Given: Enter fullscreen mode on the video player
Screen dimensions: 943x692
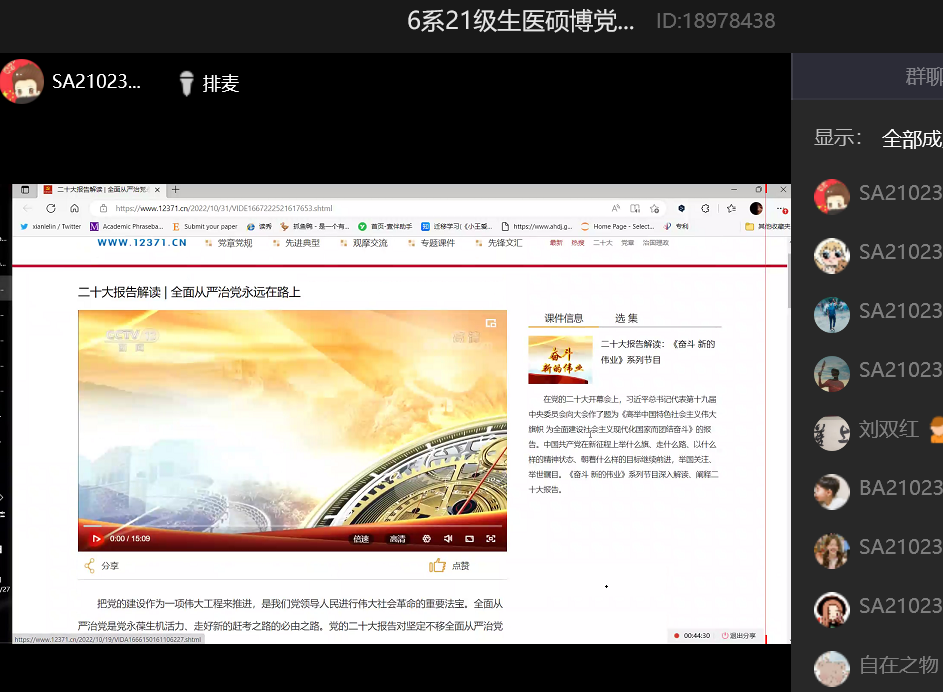Looking at the screenshot, I should point(491,539).
